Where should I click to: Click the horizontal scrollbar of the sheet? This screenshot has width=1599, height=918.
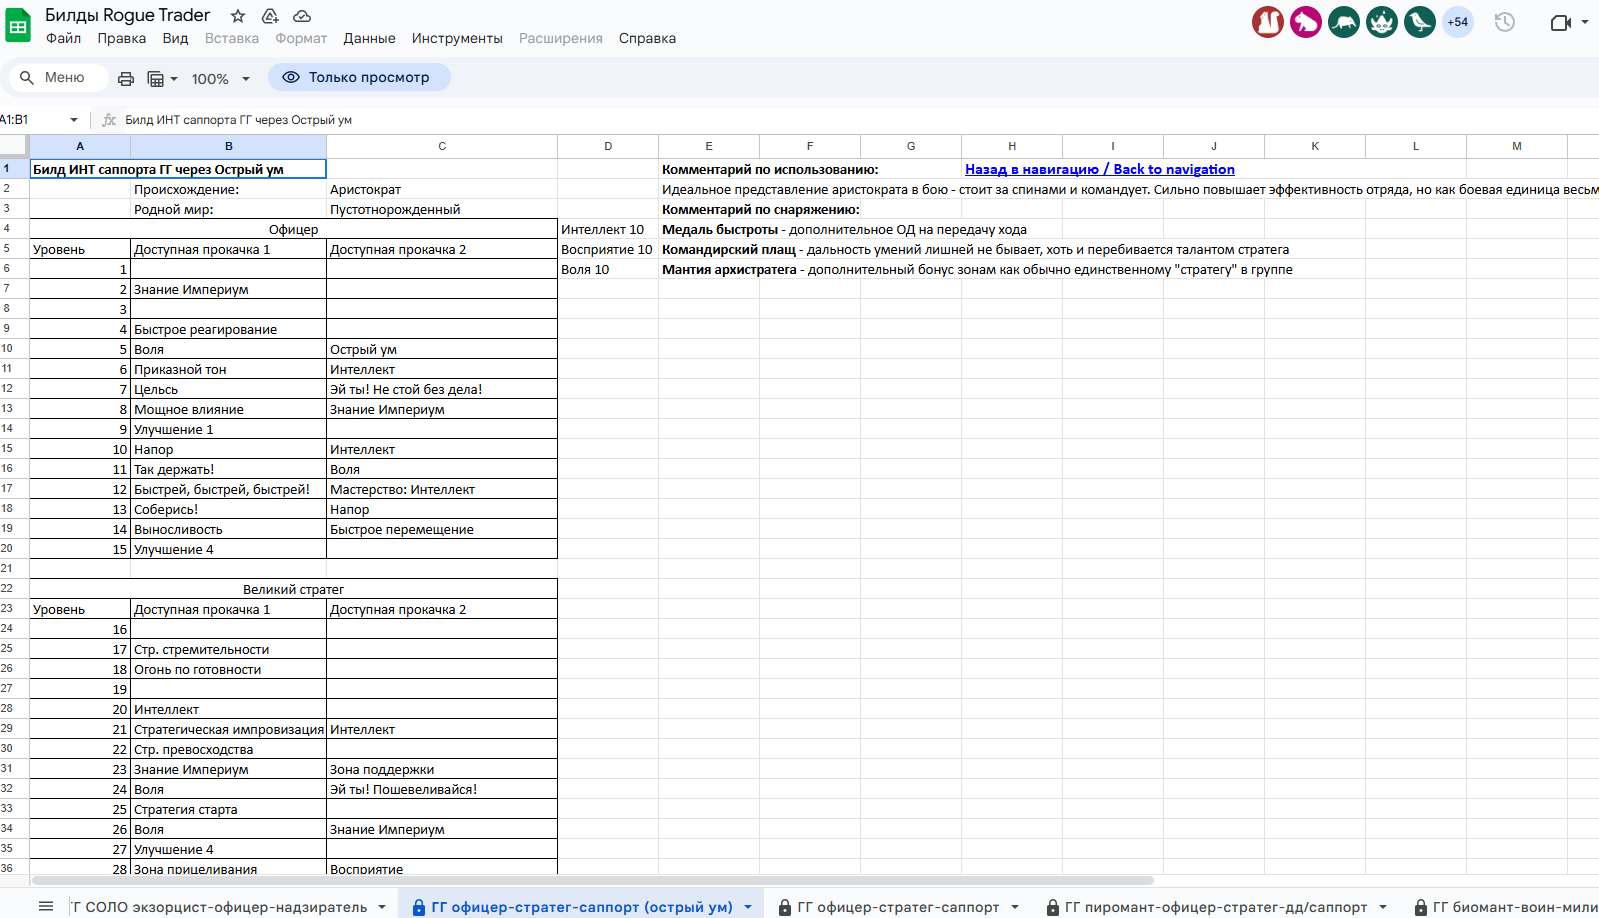(593, 881)
